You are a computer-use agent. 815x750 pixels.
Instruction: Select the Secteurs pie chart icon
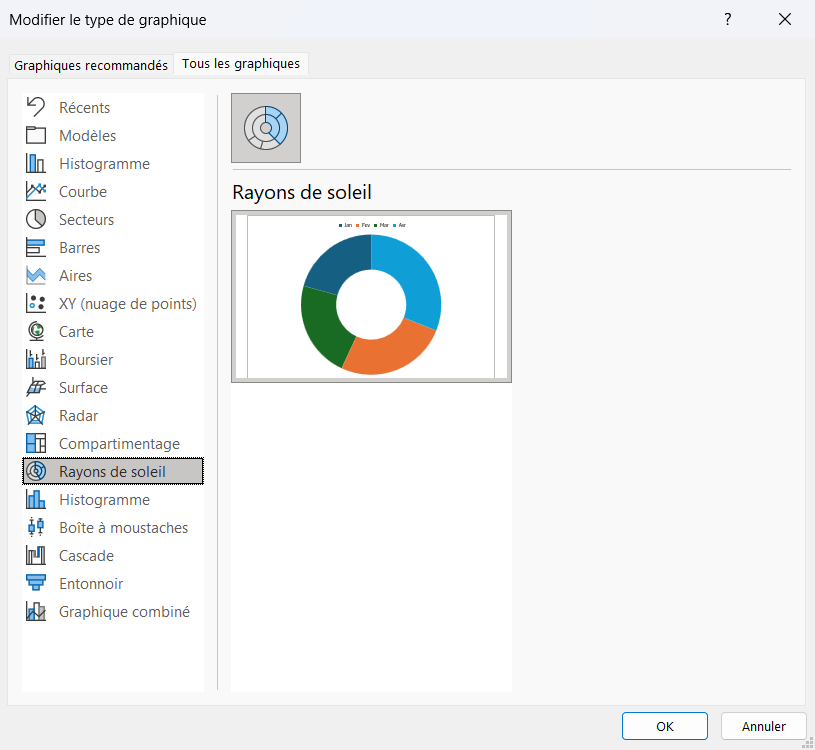click(x=36, y=219)
